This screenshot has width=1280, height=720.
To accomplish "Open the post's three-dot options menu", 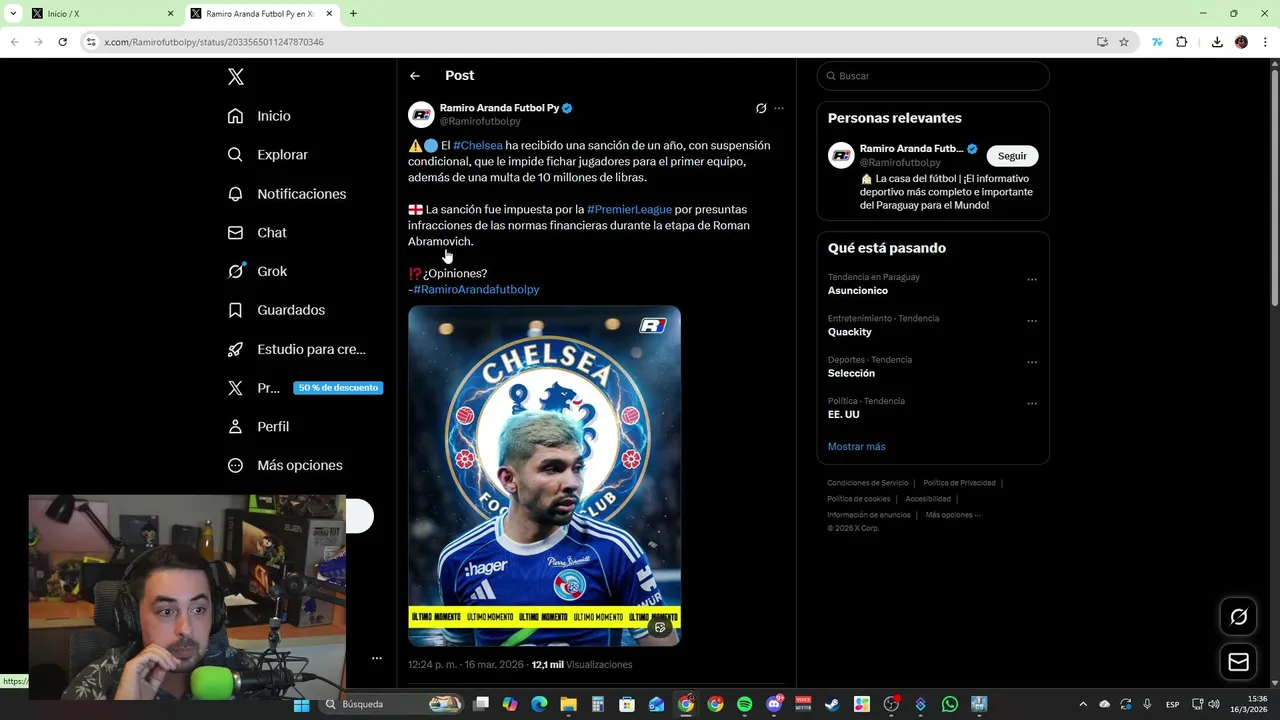I will click(779, 108).
